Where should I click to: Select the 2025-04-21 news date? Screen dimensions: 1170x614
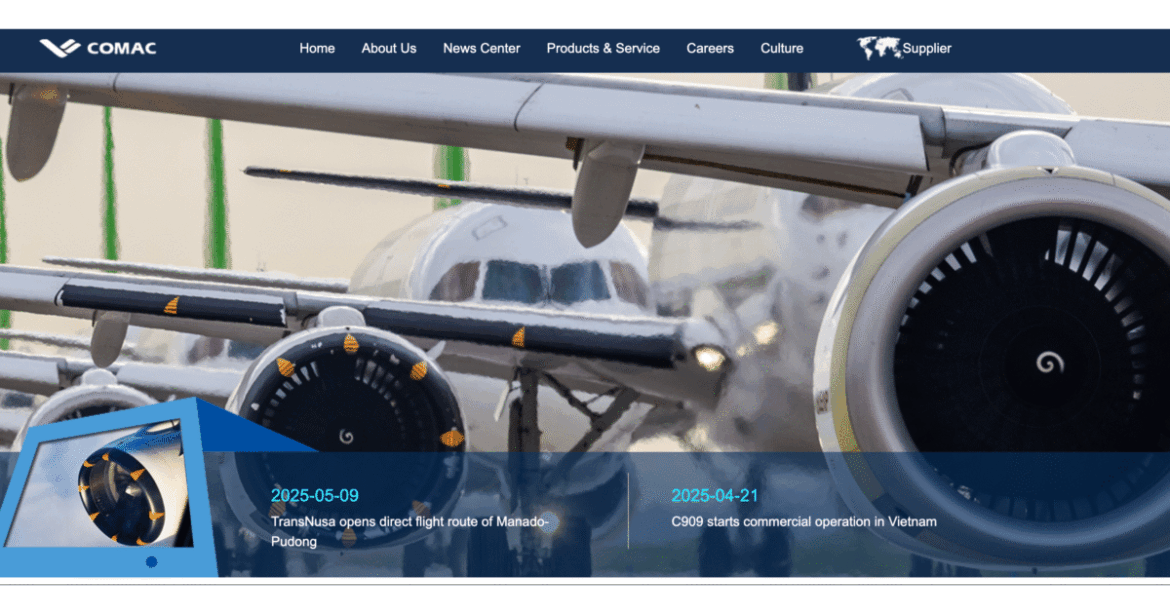pyautogui.click(x=714, y=495)
